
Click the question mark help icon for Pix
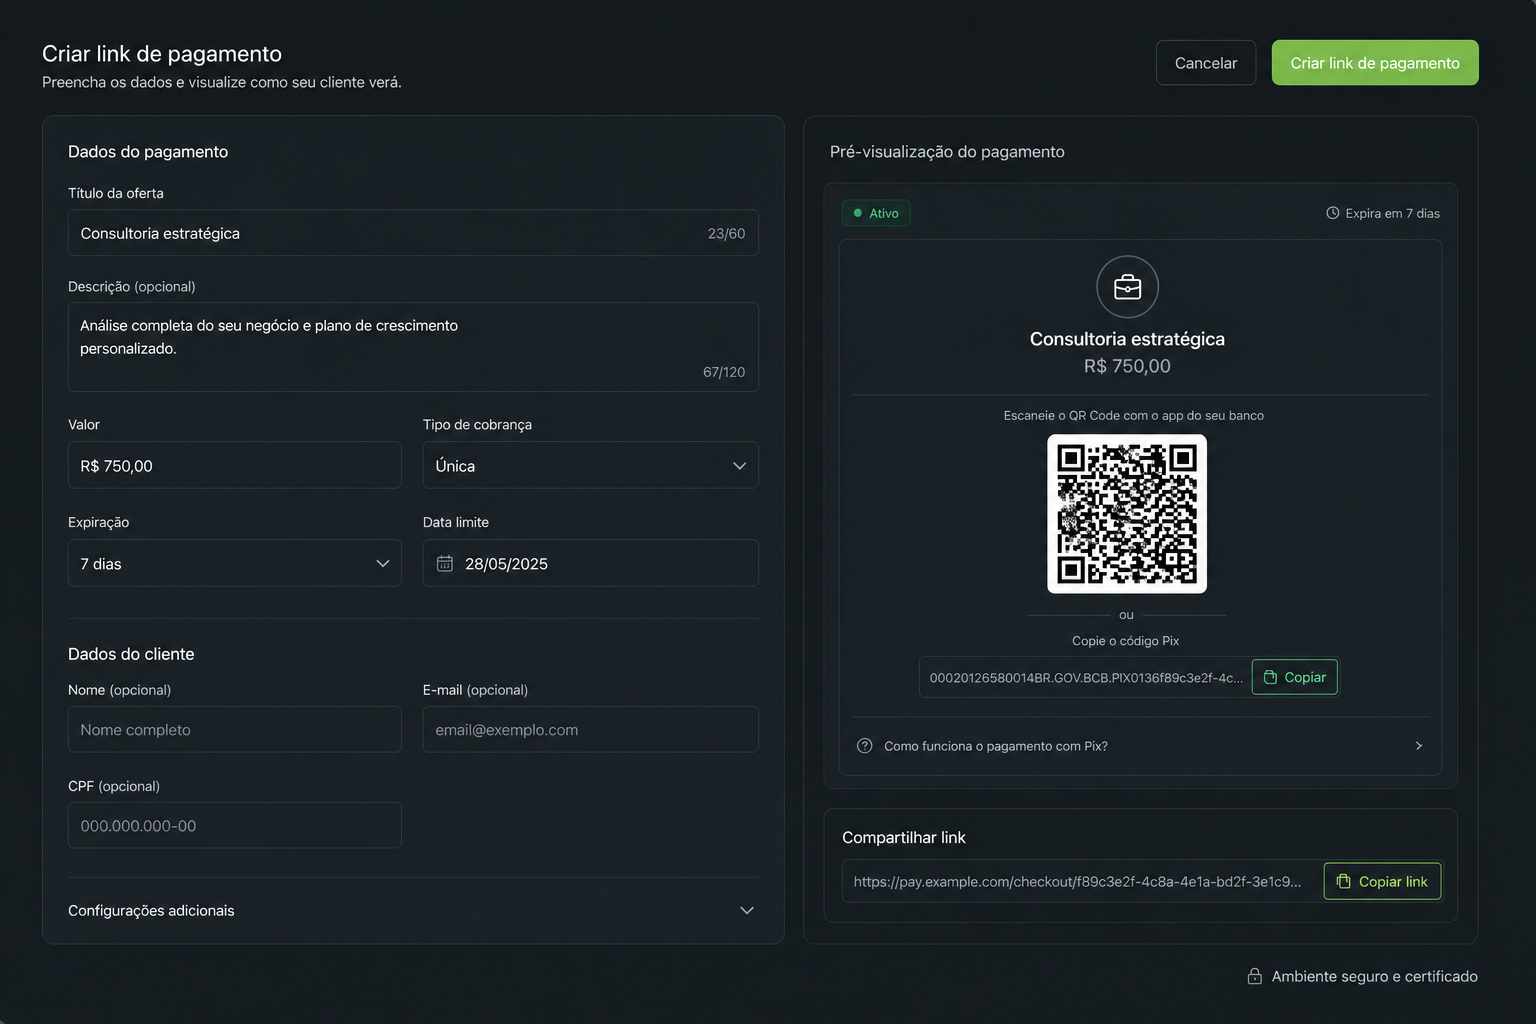[x=865, y=746]
